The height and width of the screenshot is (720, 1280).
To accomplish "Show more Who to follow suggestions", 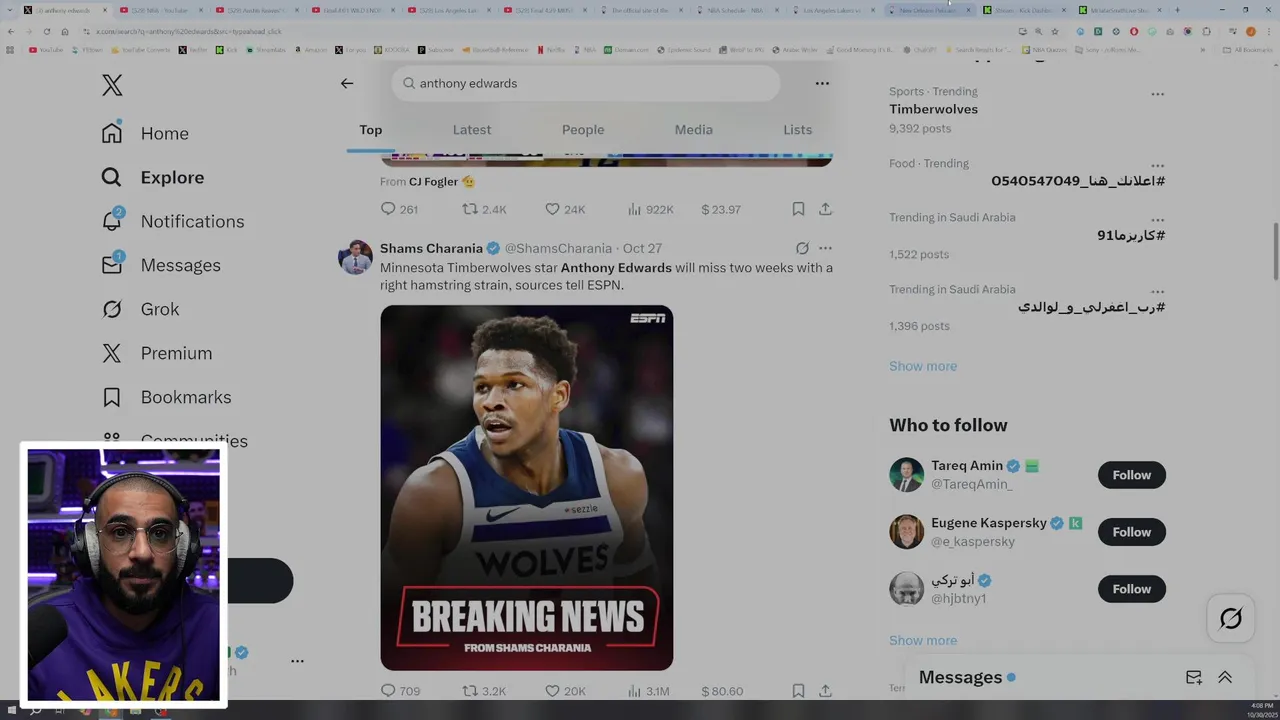I will click(x=923, y=640).
